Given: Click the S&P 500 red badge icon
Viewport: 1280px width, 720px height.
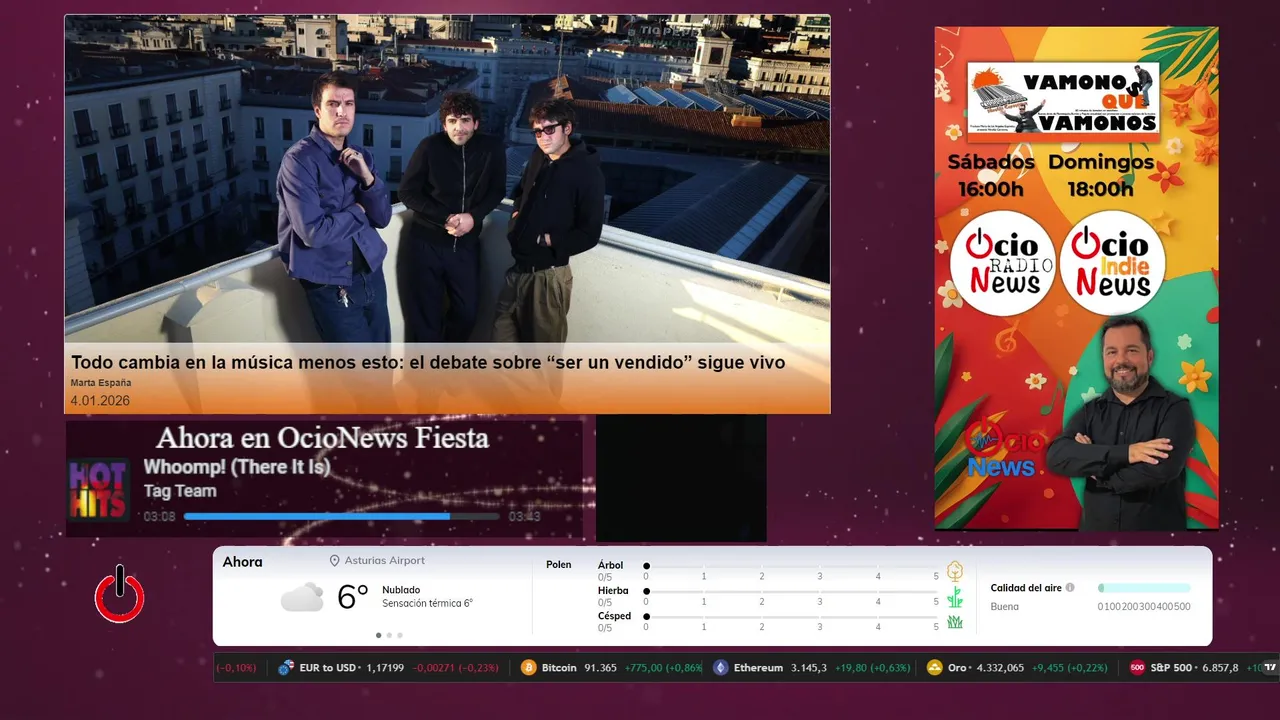Looking at the screenshot, I should [1137, 667].
